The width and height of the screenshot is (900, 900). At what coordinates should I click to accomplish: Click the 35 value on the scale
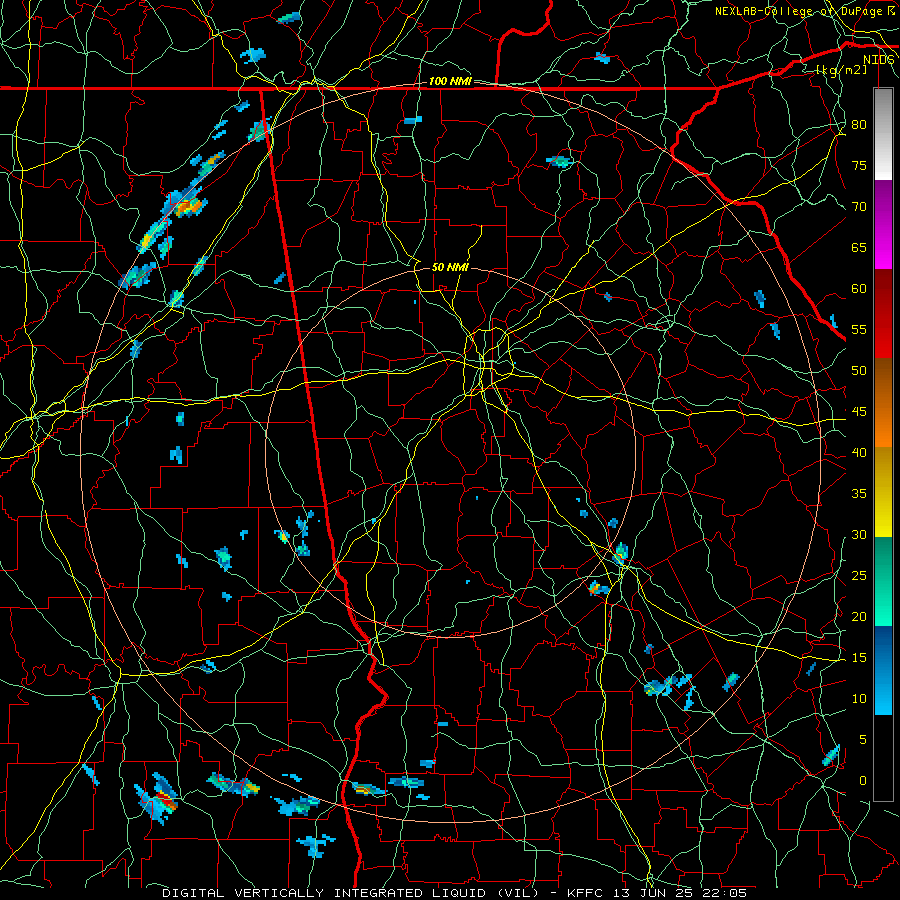(859, 494)
